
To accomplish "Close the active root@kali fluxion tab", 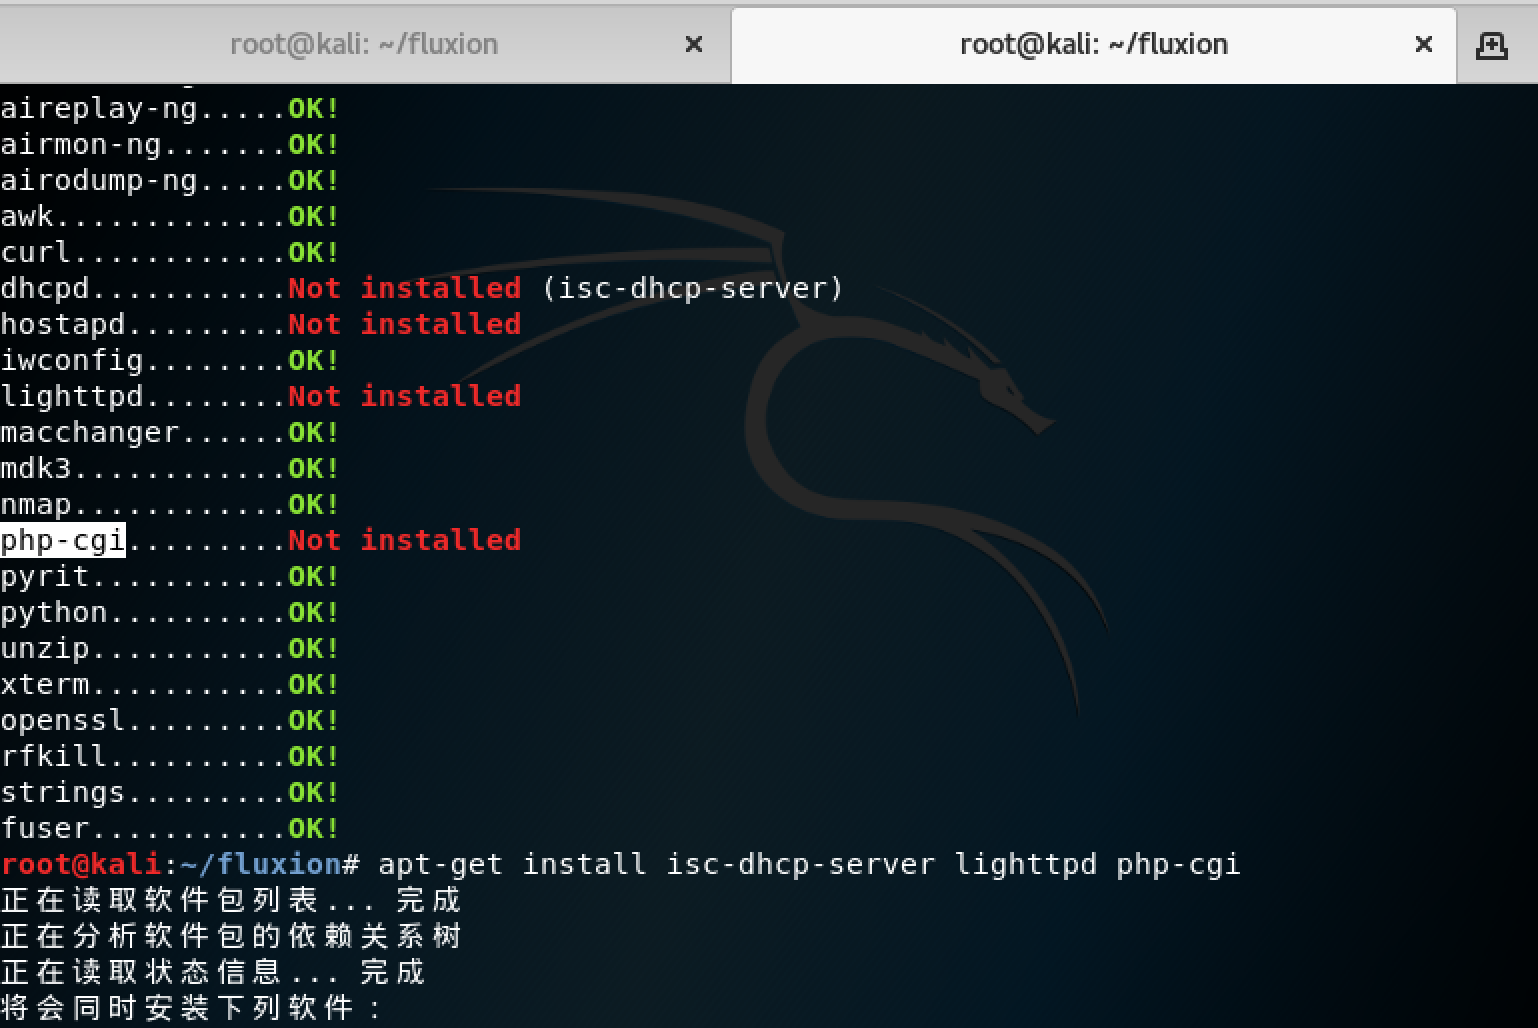I will point(1423,45).
